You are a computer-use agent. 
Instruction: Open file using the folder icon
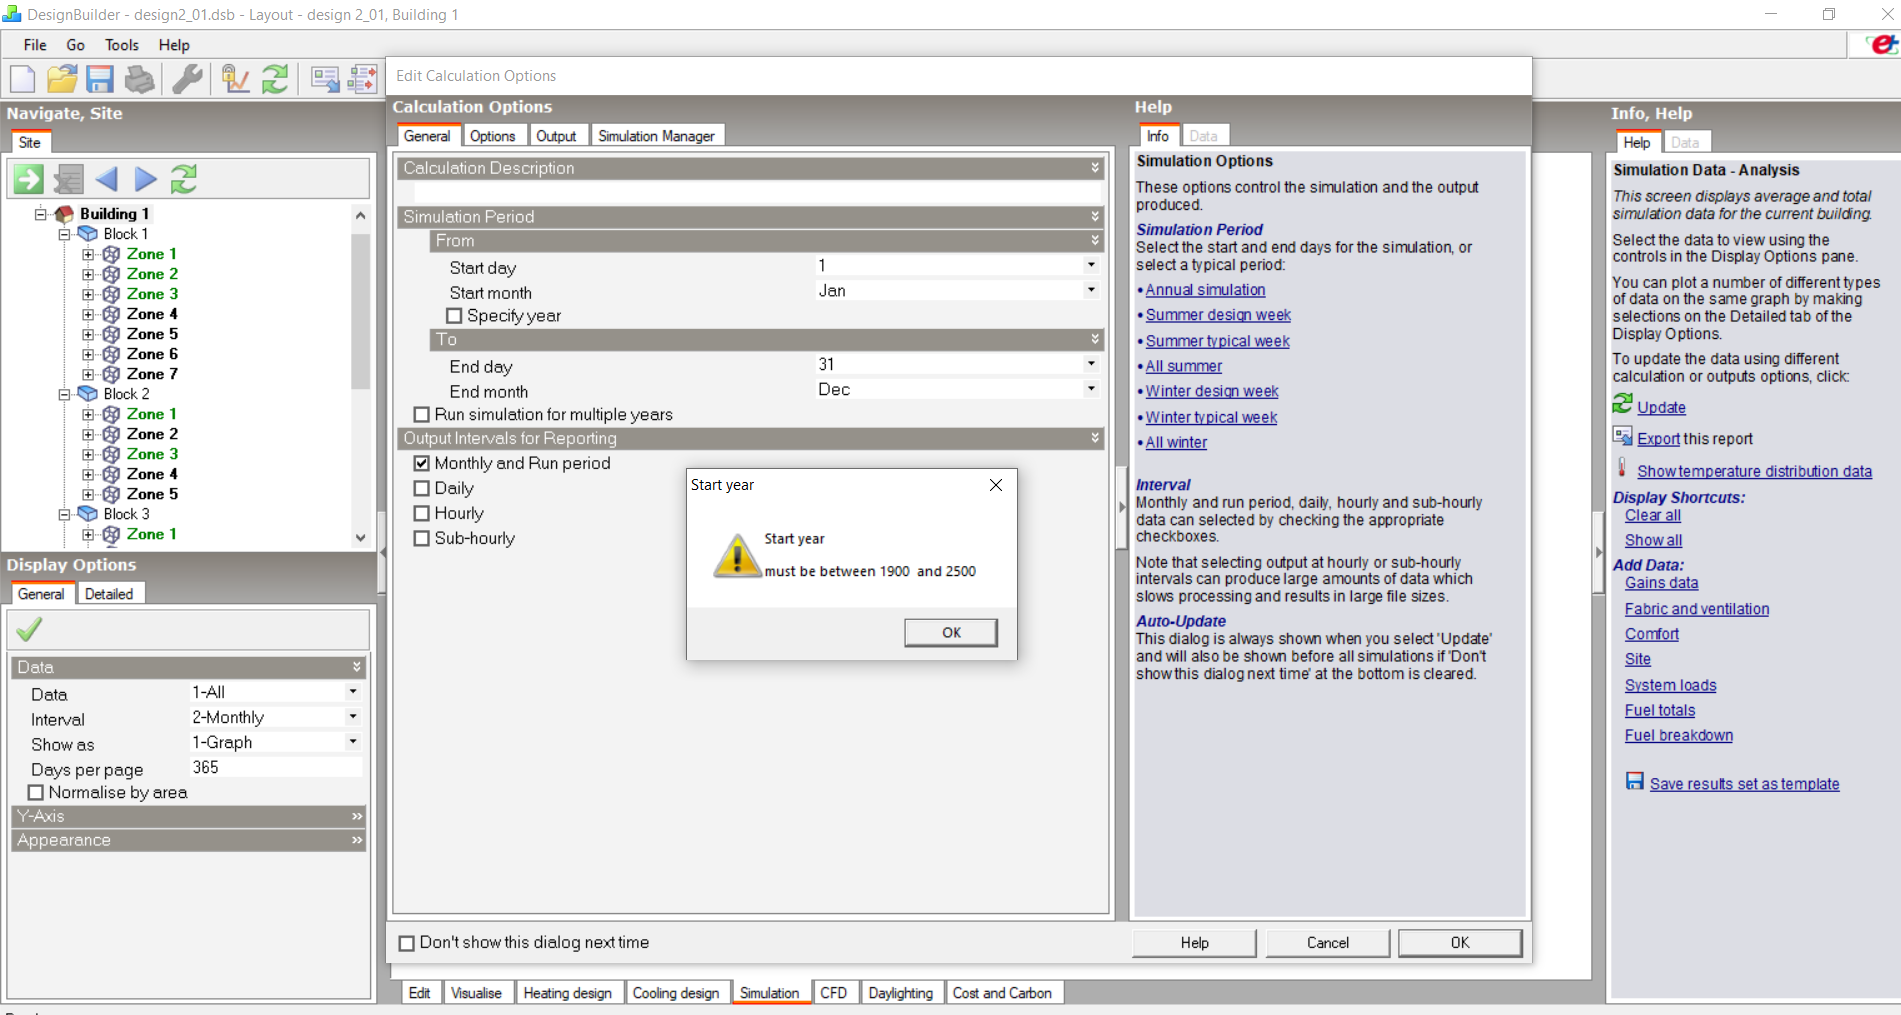tap(62, 79)
